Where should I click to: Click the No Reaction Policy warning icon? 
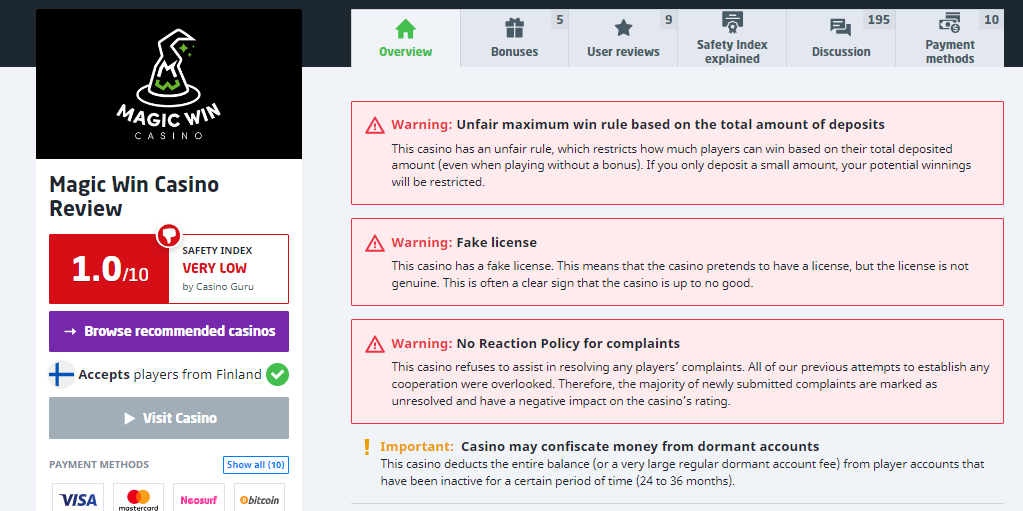point(375,344)
